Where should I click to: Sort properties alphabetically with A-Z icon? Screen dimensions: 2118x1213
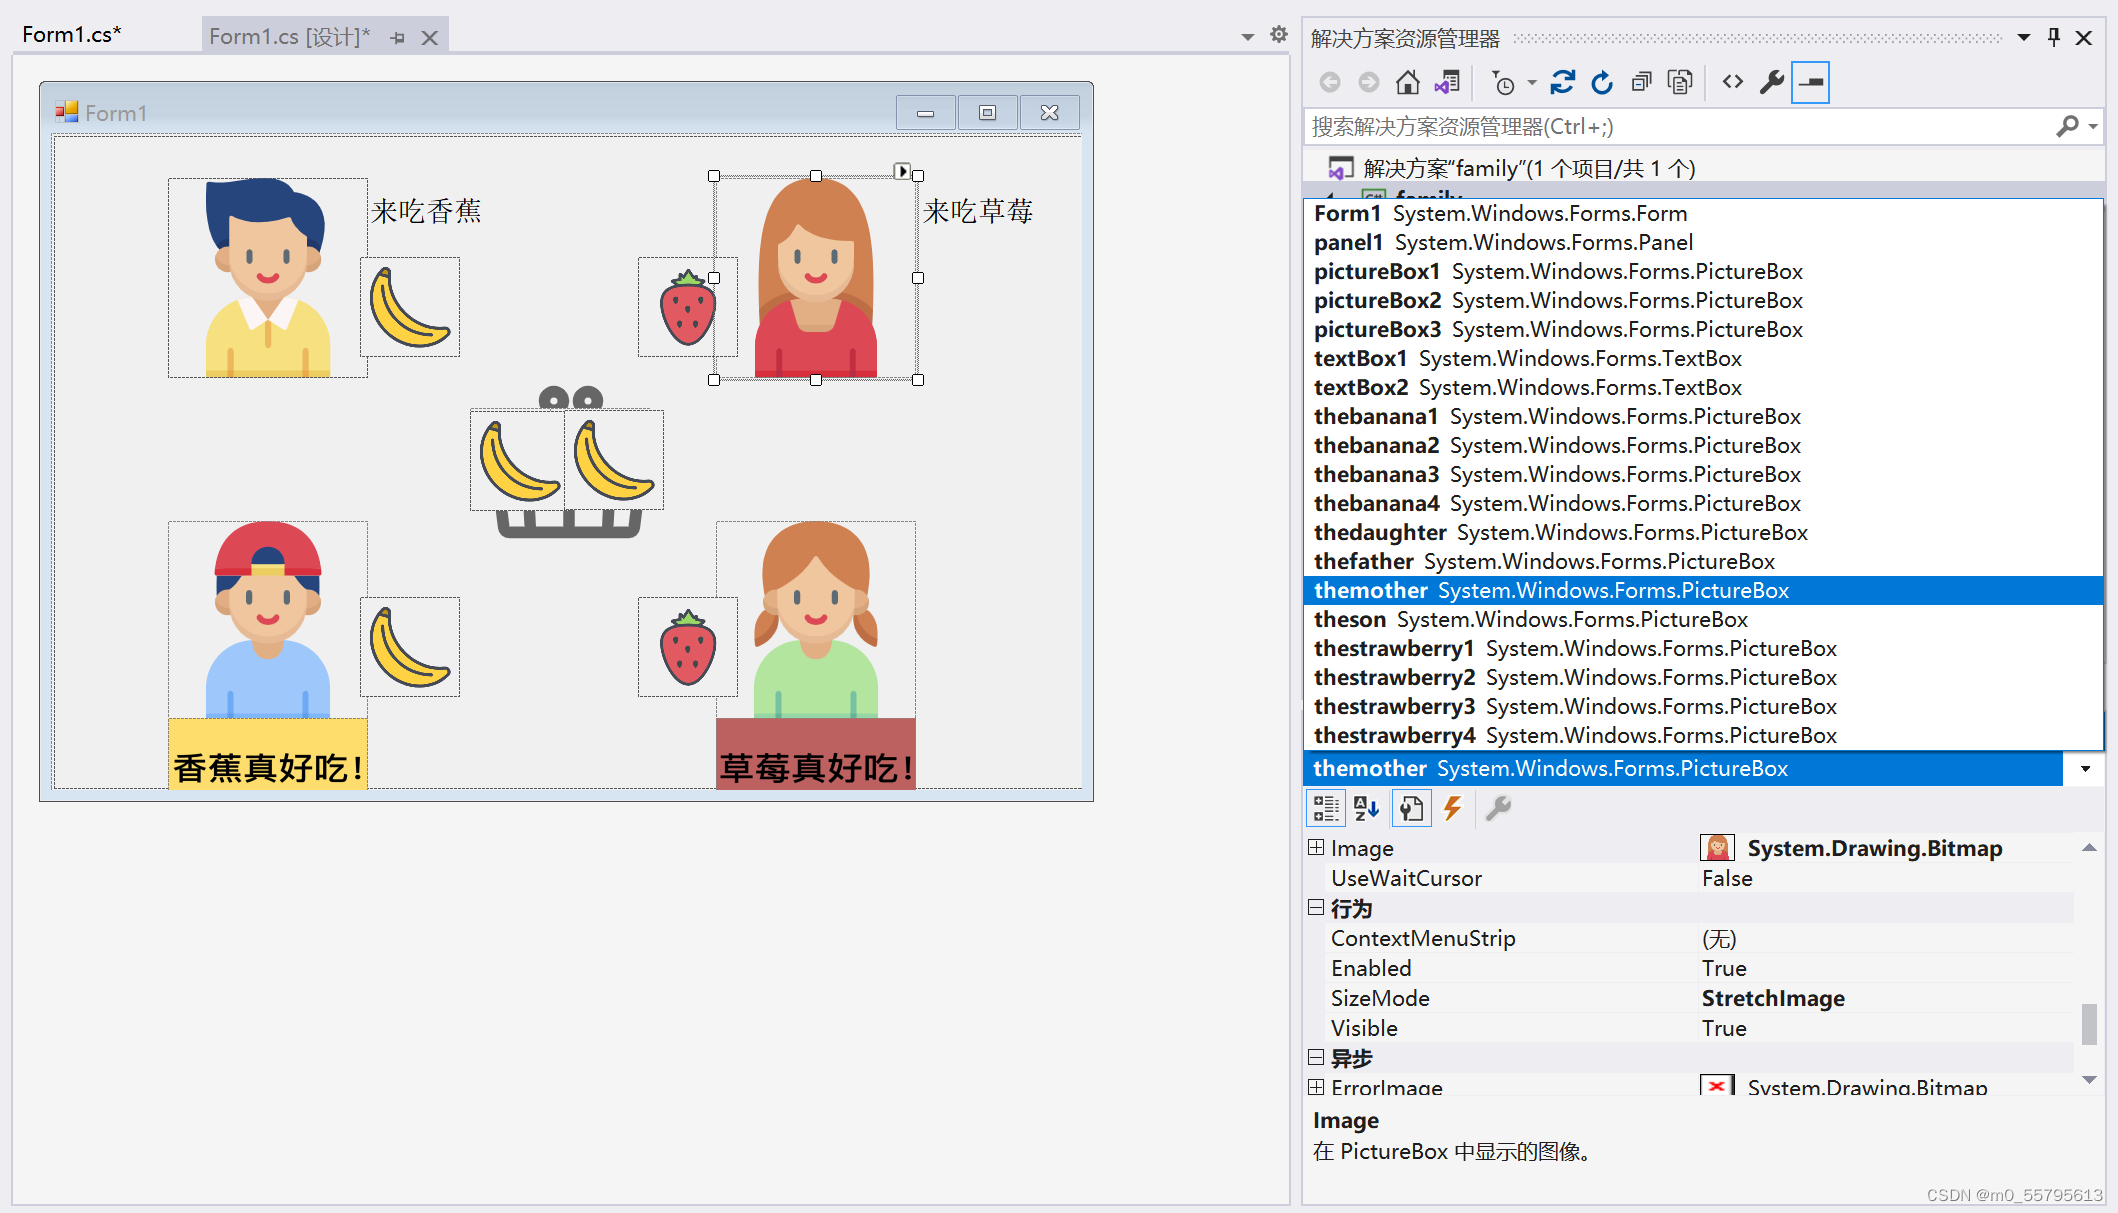1367,808
